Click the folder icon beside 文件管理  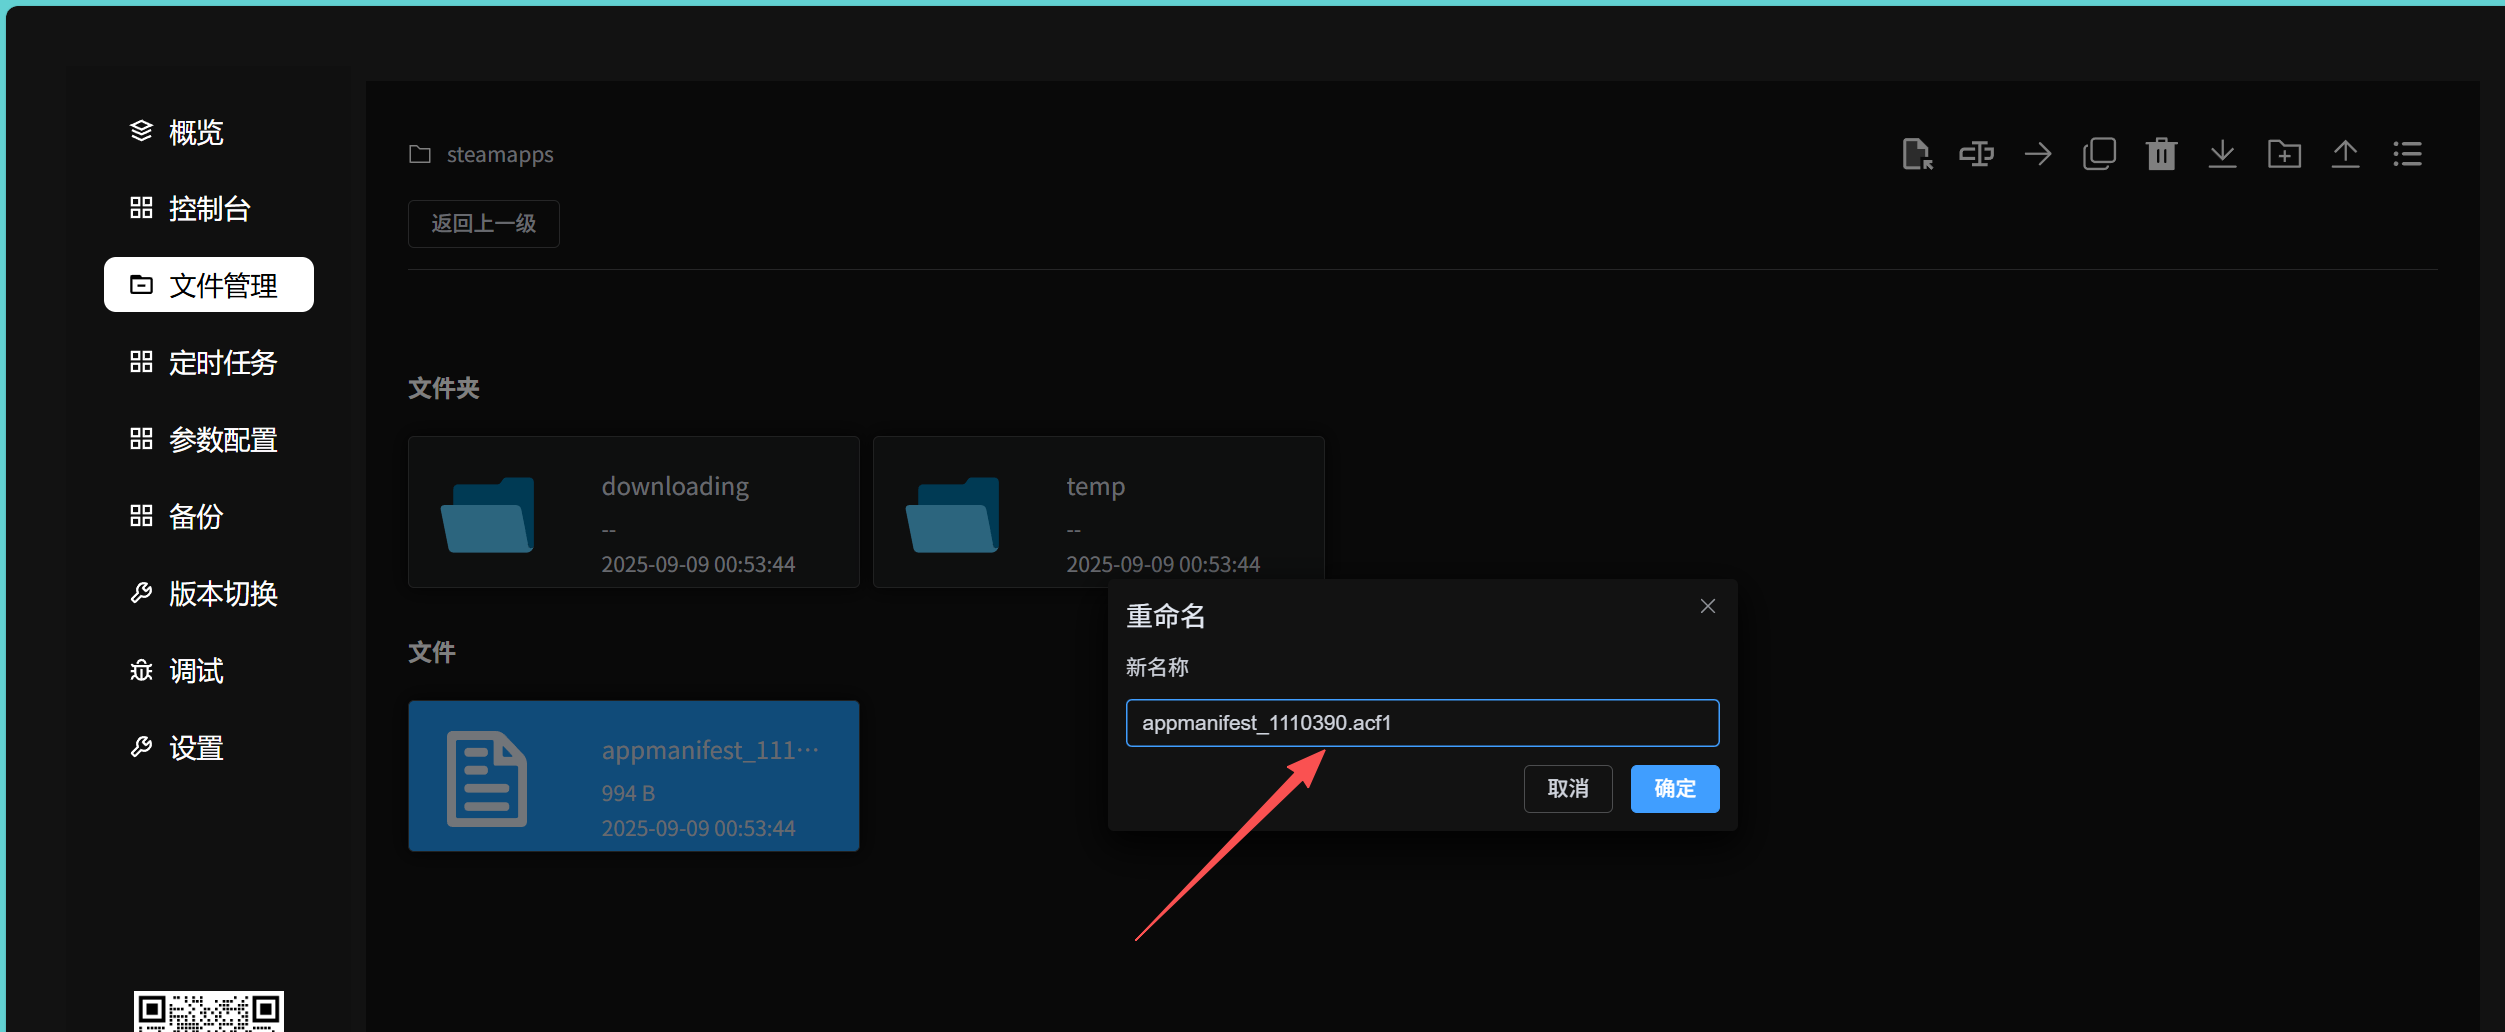141,285
